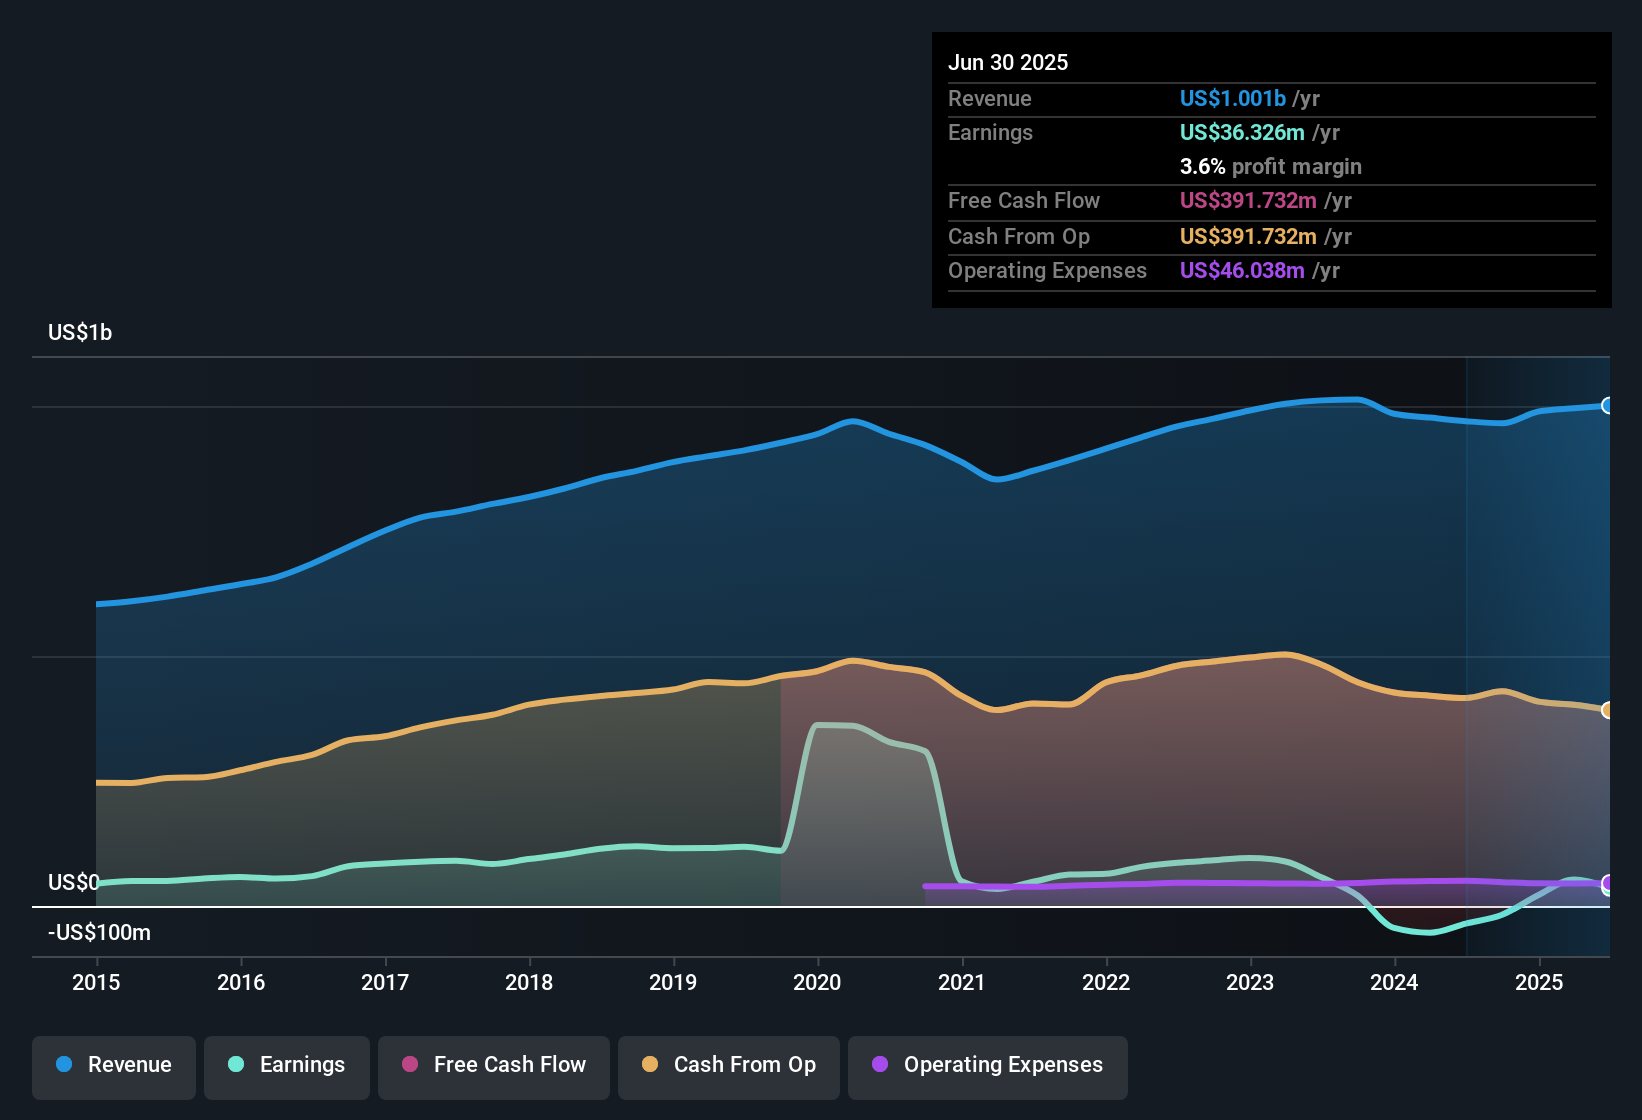Toggle the Revenue series visibility
Image resolution: width=1642 pixels, height=1120 pixels.
(x=113, y=1065)
